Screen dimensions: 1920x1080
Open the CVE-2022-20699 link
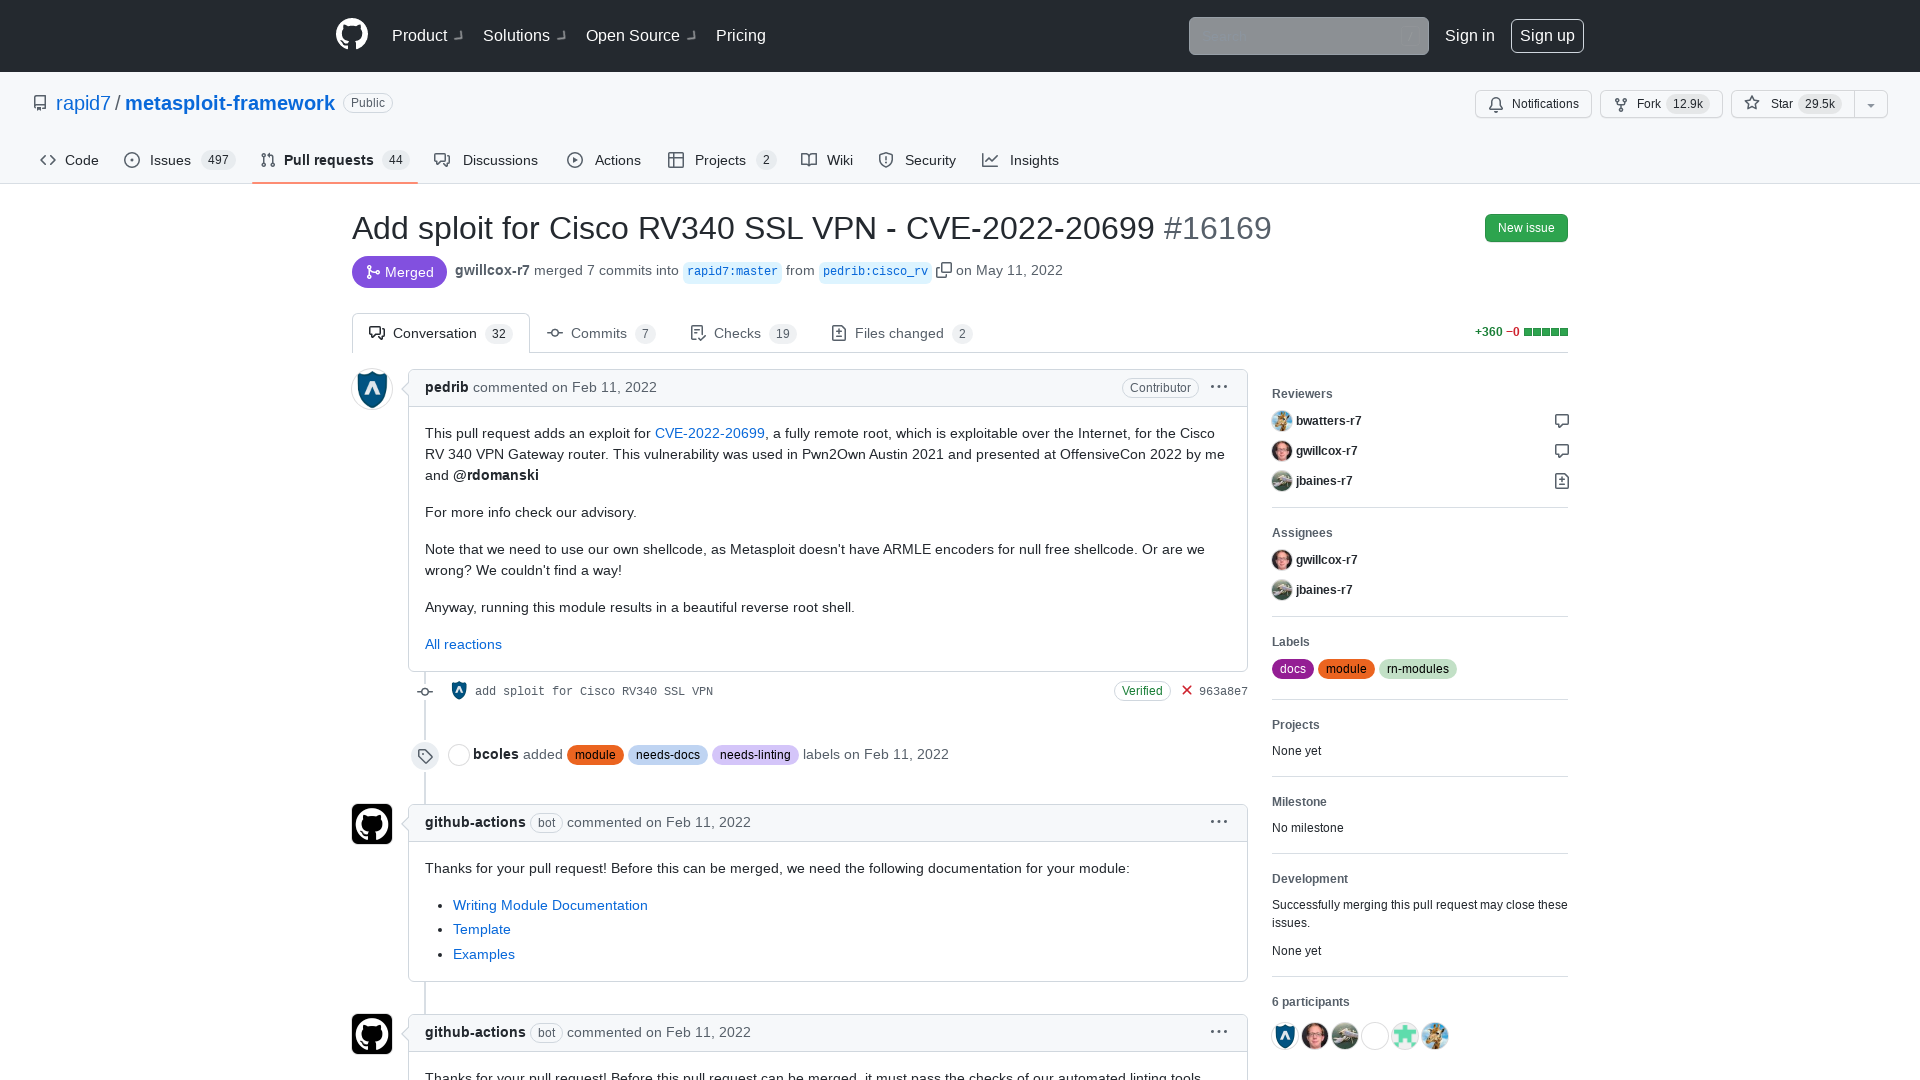(x=710, y=433)
